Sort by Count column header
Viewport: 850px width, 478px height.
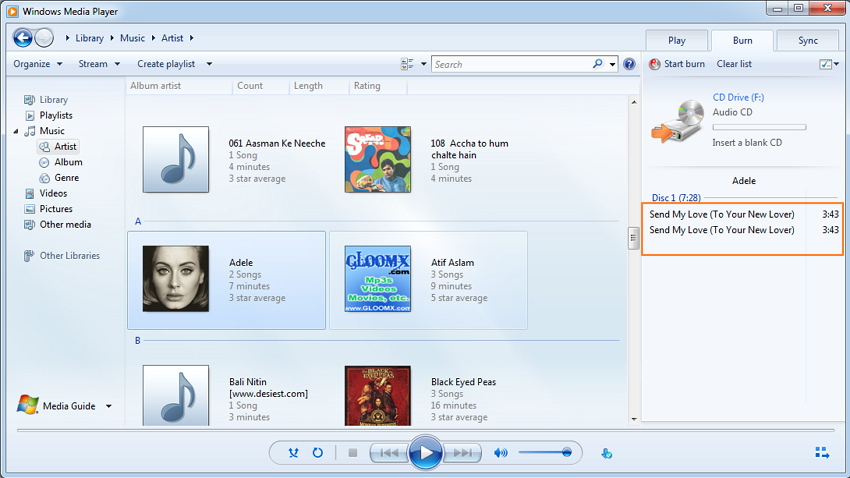(261, 86)
